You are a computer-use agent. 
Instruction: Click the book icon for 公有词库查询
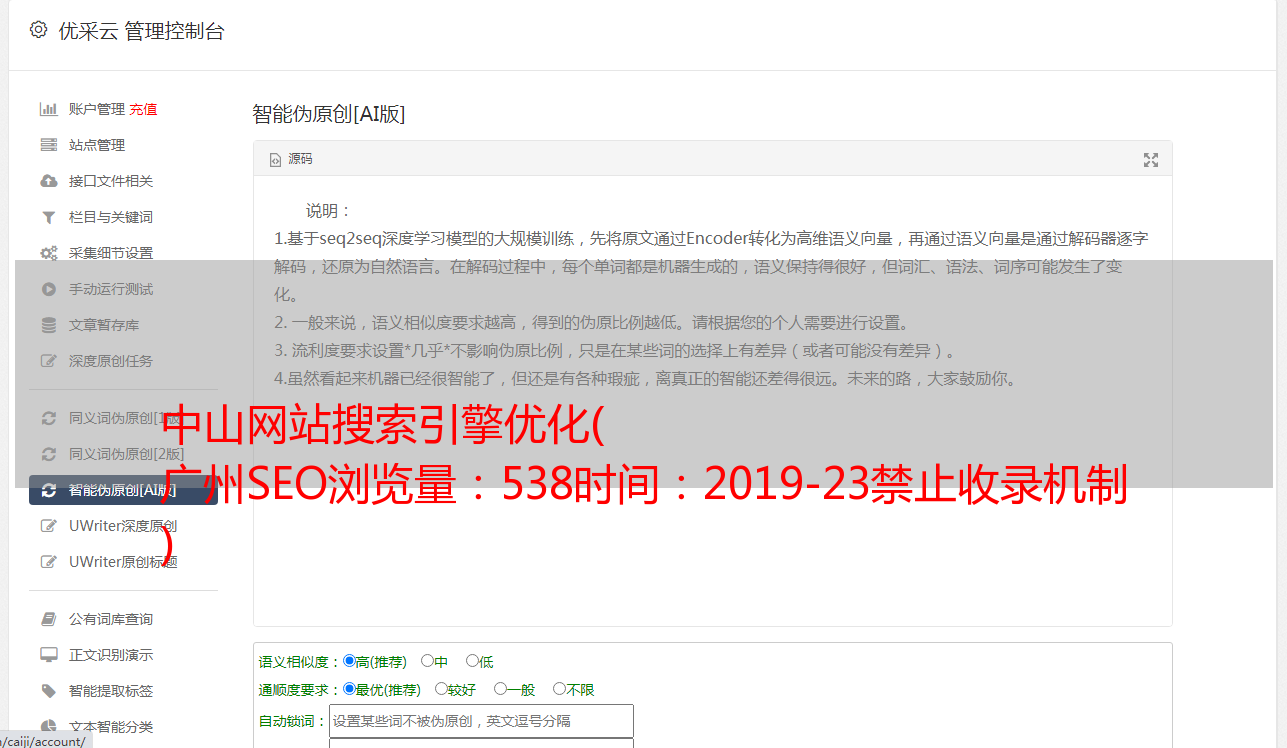click(x=48, y=619)
